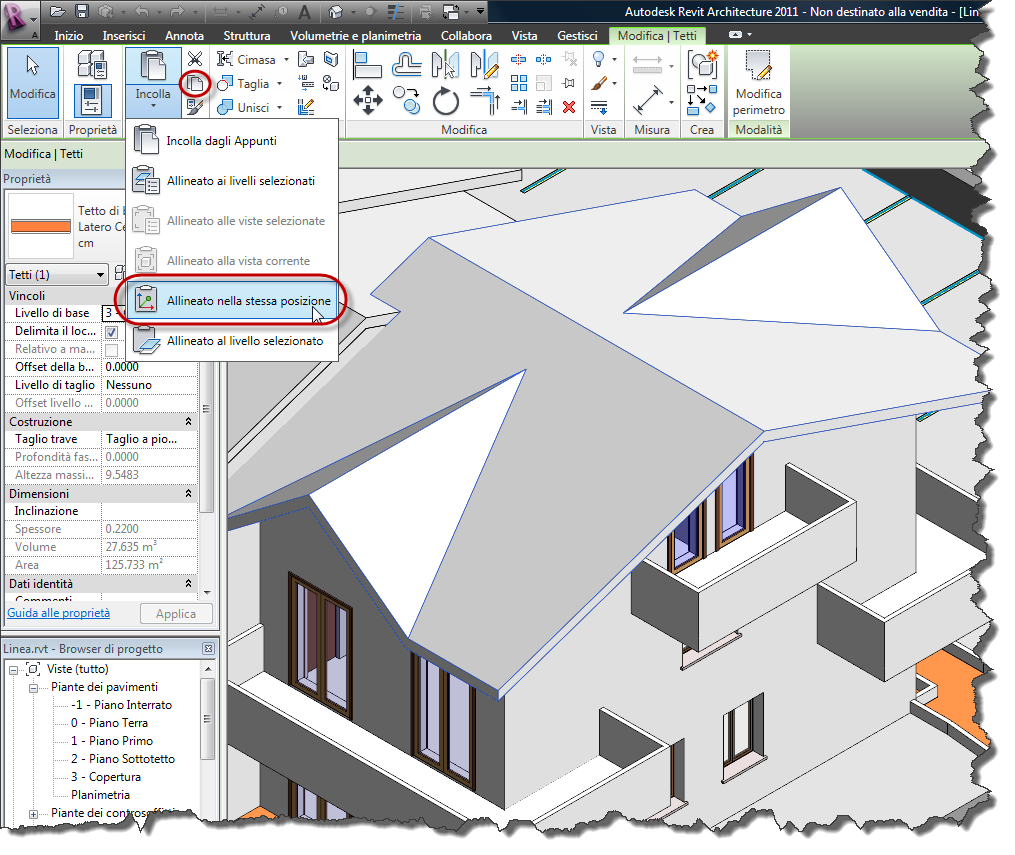Collapse the Dimensioni properties section
This screenshot has width=1015, height=855.
[x=188, y=493]
